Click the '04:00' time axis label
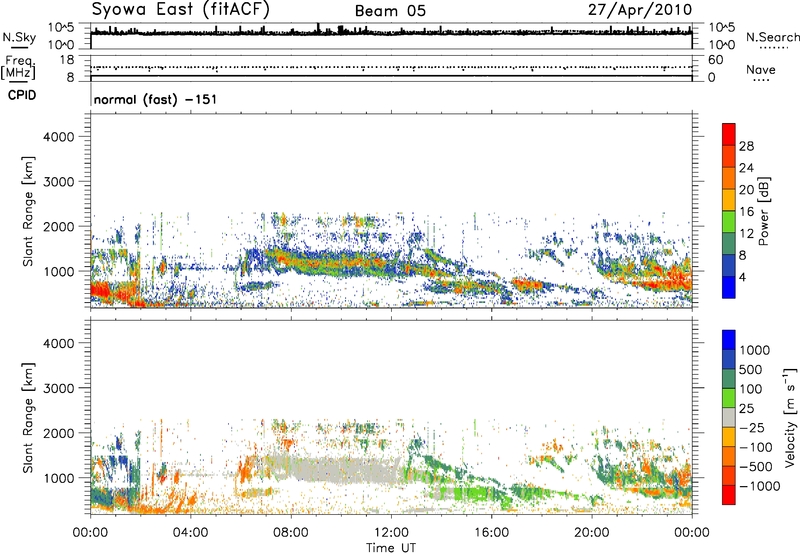Viewport: 800px width, 554px height. pyautogui.click(x=190, y=533)
